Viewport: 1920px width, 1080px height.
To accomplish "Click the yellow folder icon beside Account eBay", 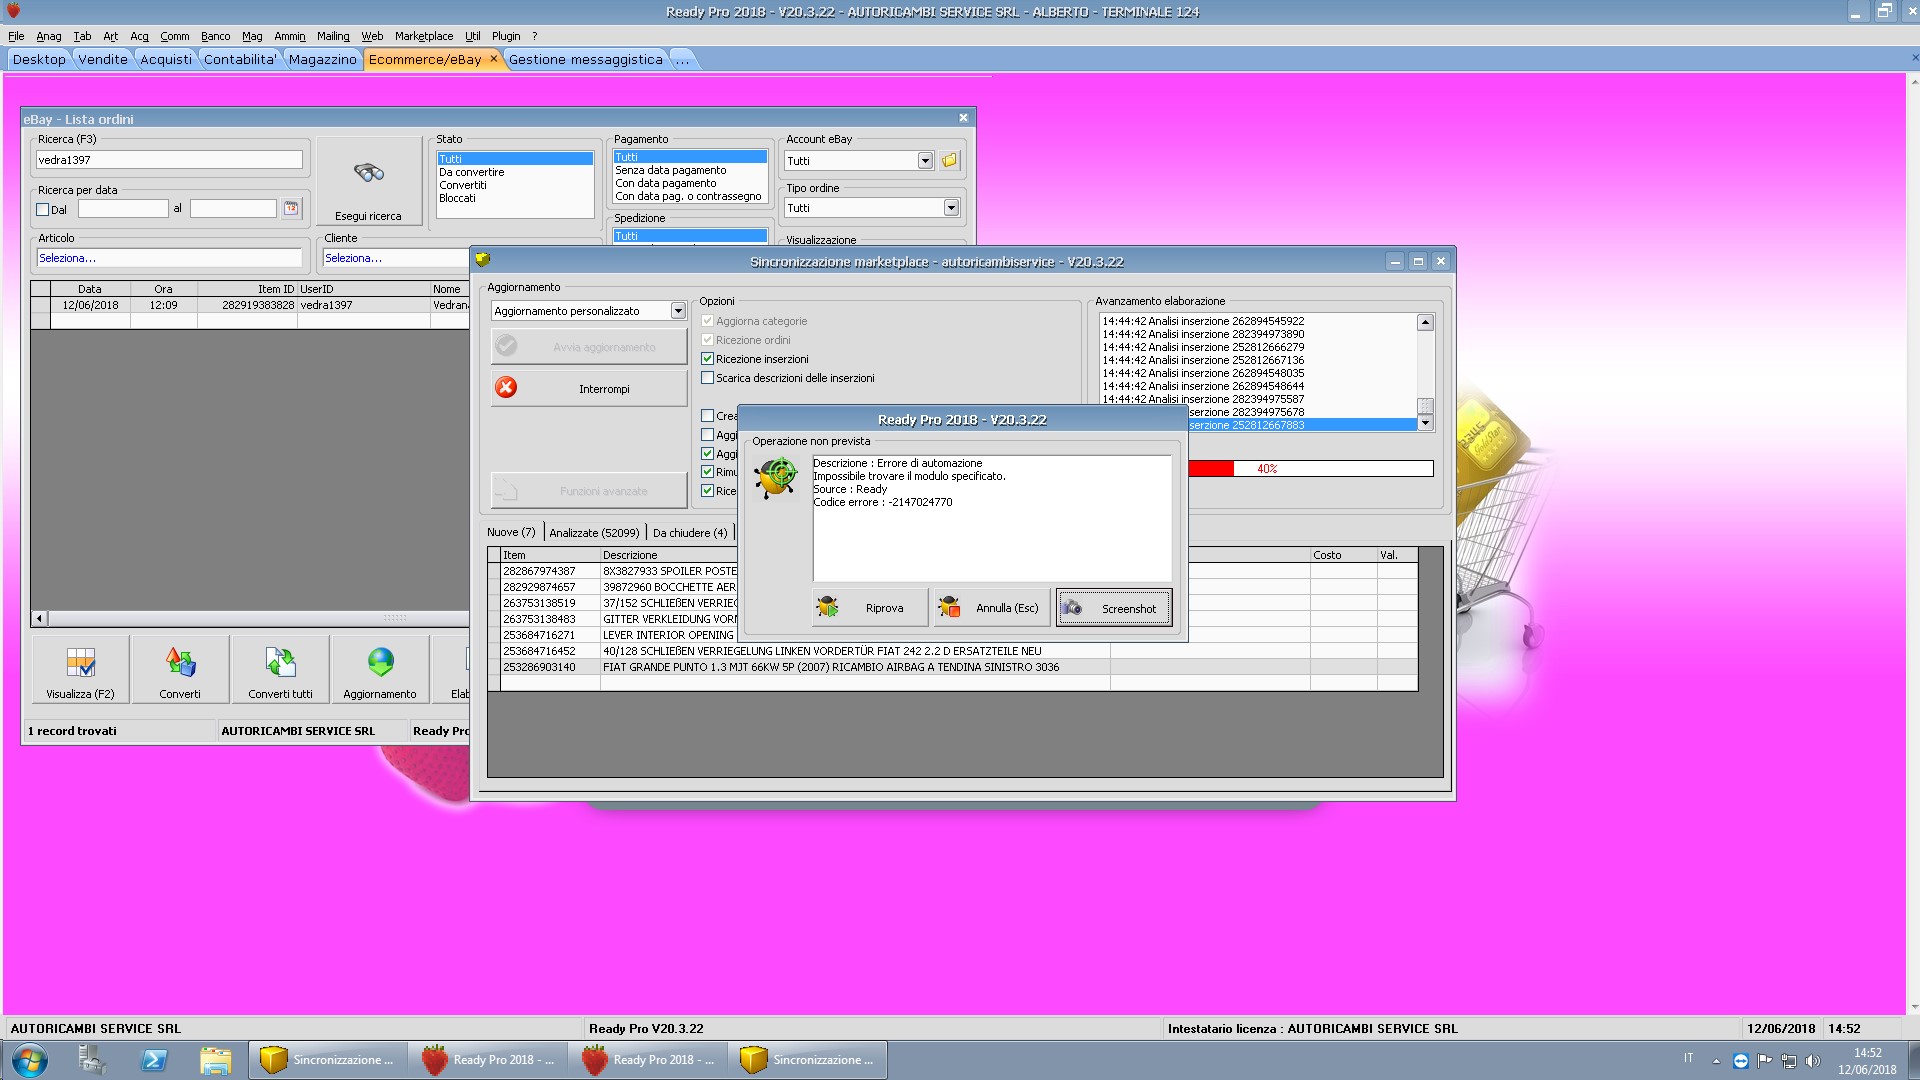I will [949, 160].
